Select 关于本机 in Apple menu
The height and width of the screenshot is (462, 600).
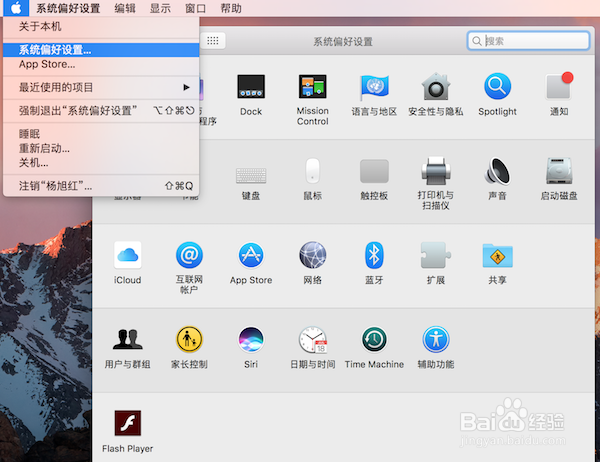[101, 26]
